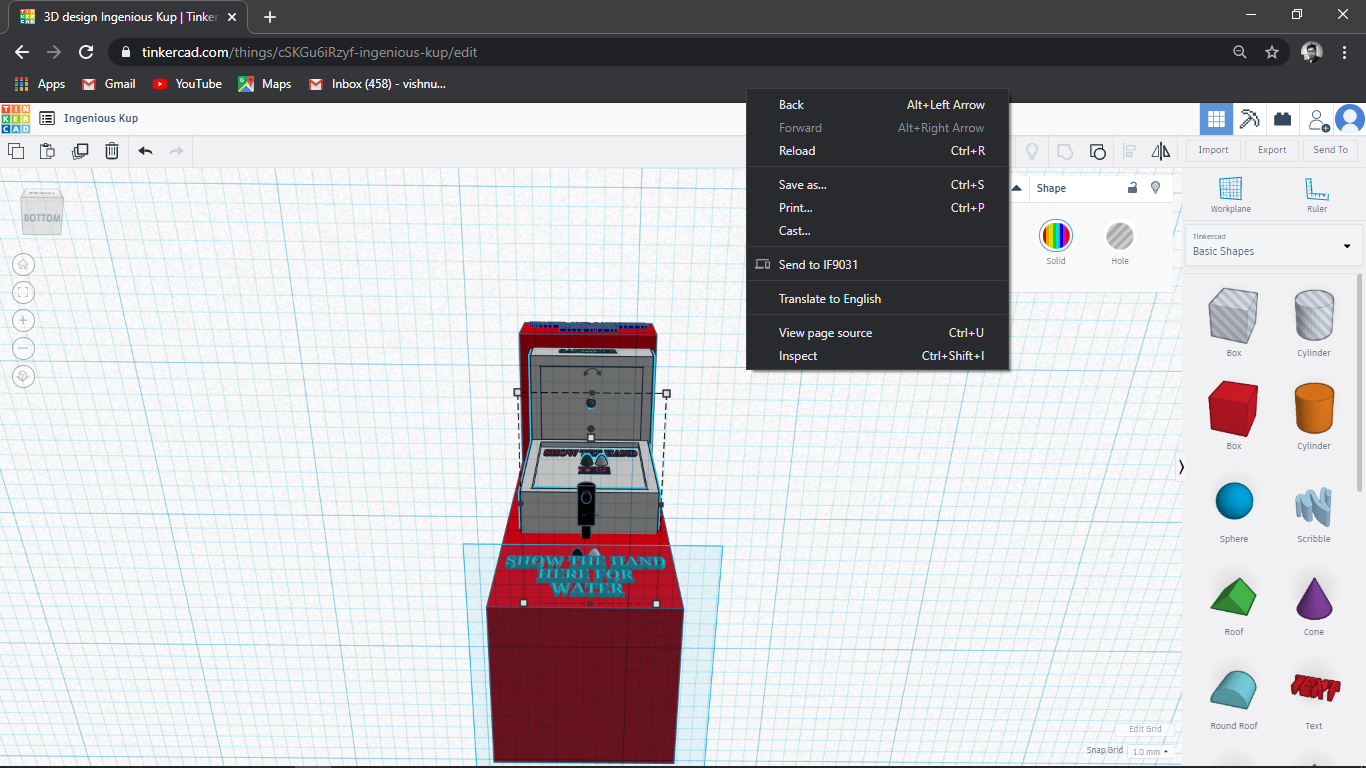Select the BOTTOM view cube
This screenshot has width=1366, height=768.
pyautogui.click(x=42, y=217)
